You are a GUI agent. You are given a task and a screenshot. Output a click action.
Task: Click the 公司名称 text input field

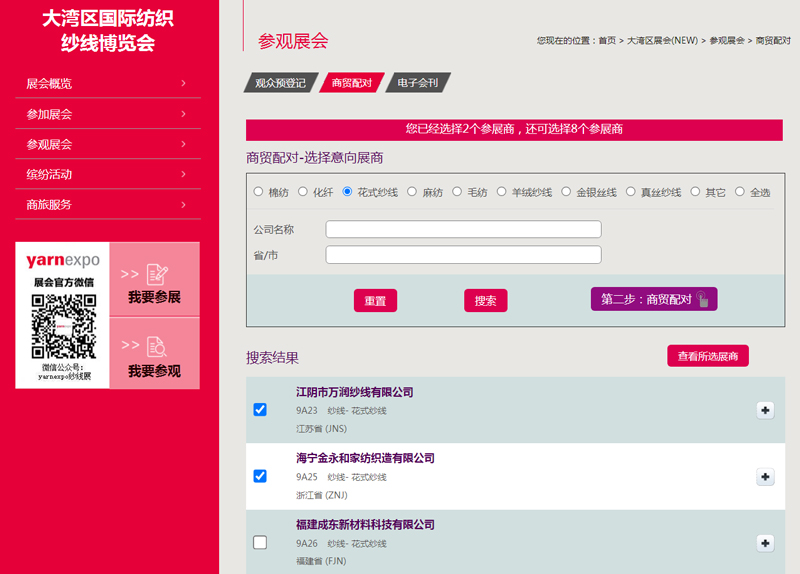pos(463,230)
